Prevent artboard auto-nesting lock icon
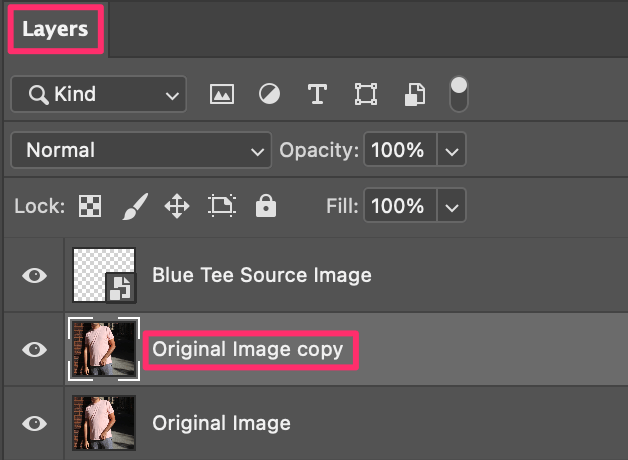 [x=222, y=206]
